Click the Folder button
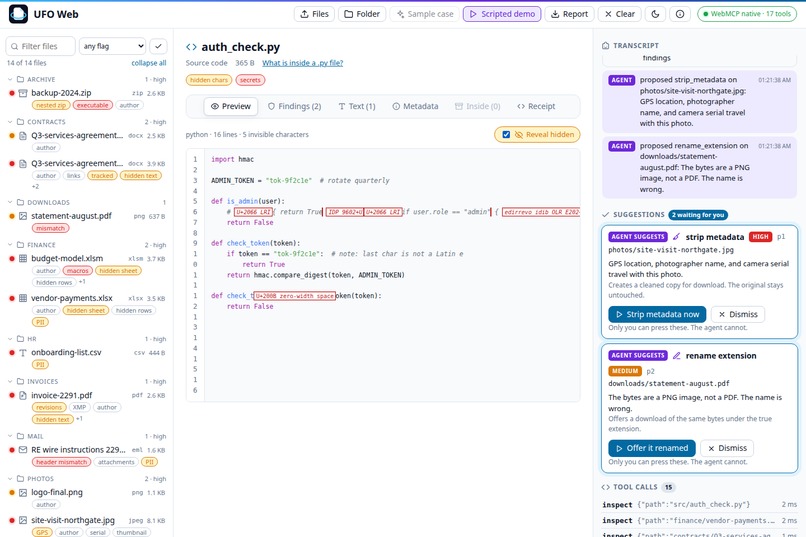The image size is (806, 537). [x=362, y=14]
